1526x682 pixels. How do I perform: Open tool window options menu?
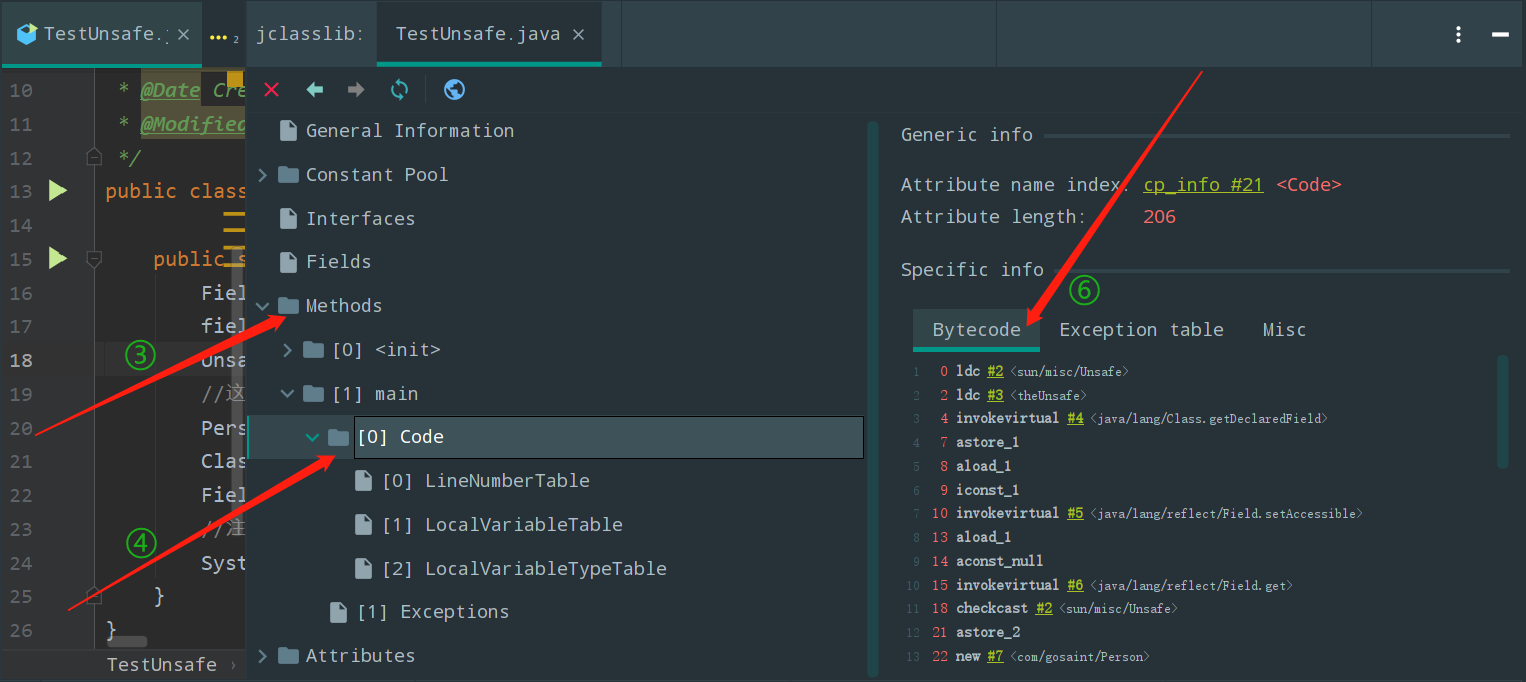tap(1459, 34)
